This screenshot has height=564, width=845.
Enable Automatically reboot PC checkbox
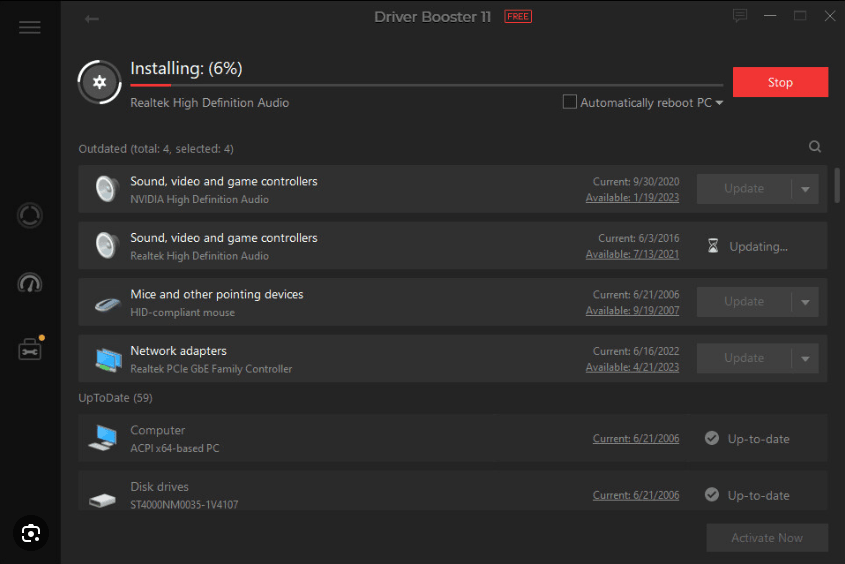570,102
